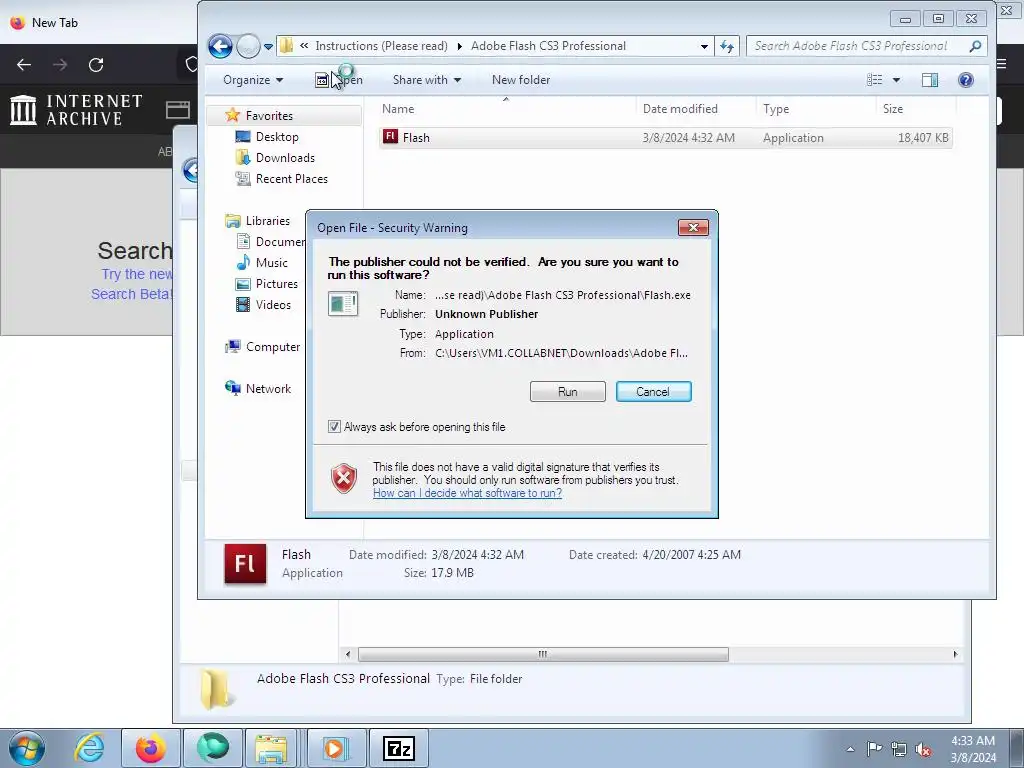
Task: Select the Firefox New Tab tab
Action: [x=46, y=23]
